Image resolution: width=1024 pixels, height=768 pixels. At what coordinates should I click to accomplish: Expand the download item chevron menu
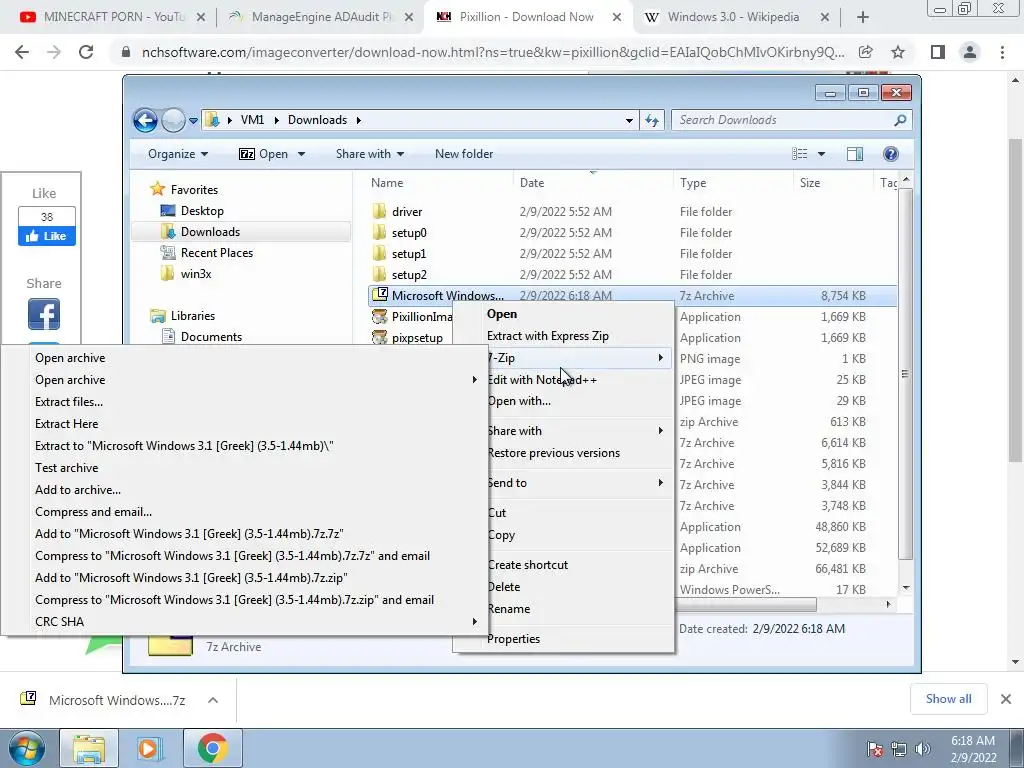click(213, 700)
